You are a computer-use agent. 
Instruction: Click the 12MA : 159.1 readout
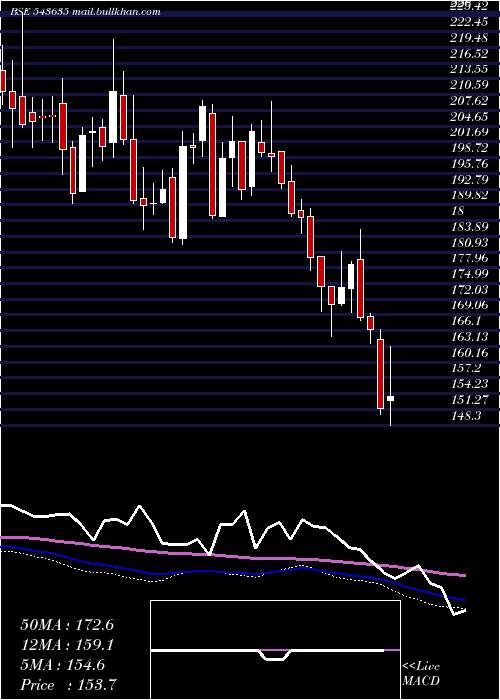click(67, 645)
